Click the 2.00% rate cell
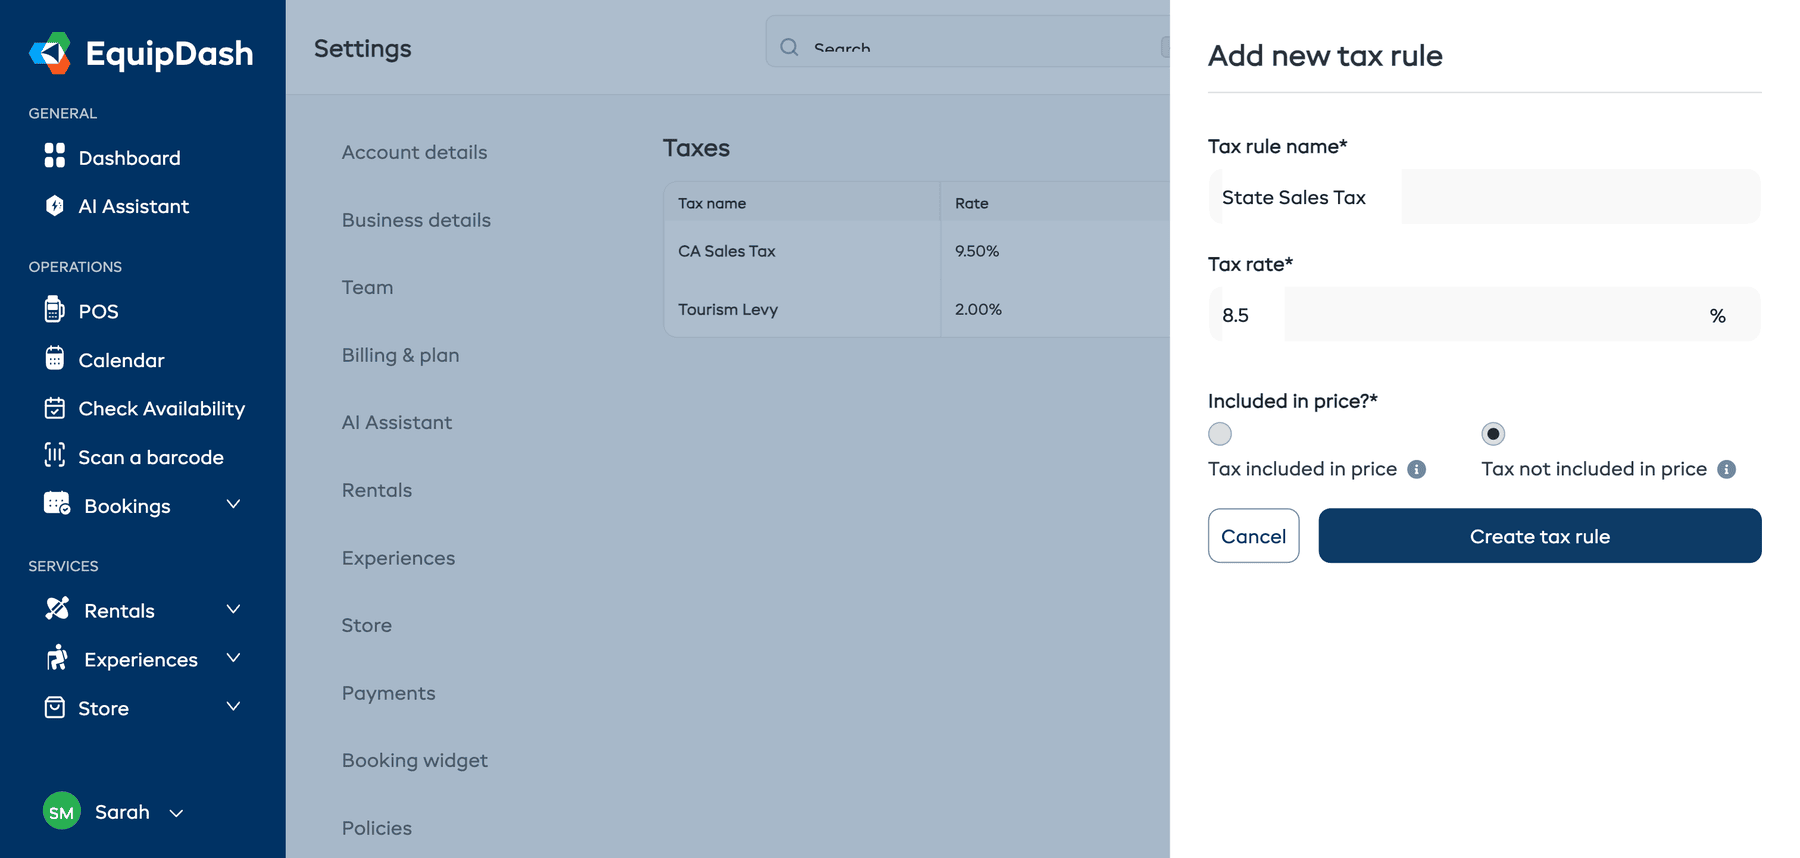 (x=977, y=309)
